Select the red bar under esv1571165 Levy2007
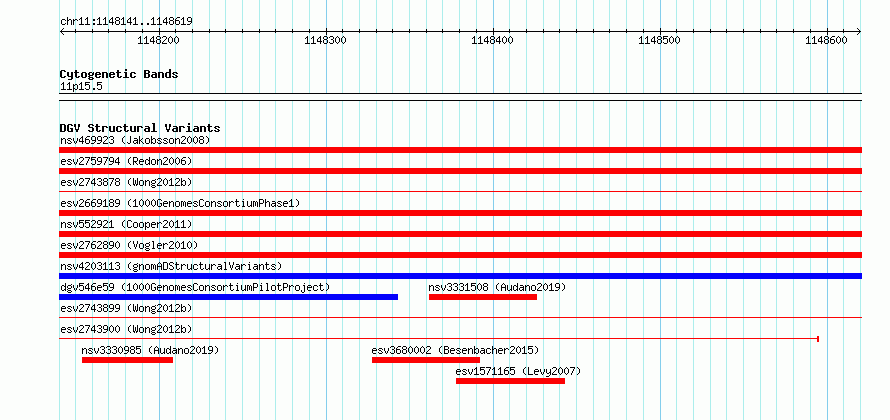The width and height of the screenshot is (890, 420). (x=510, y=381)
